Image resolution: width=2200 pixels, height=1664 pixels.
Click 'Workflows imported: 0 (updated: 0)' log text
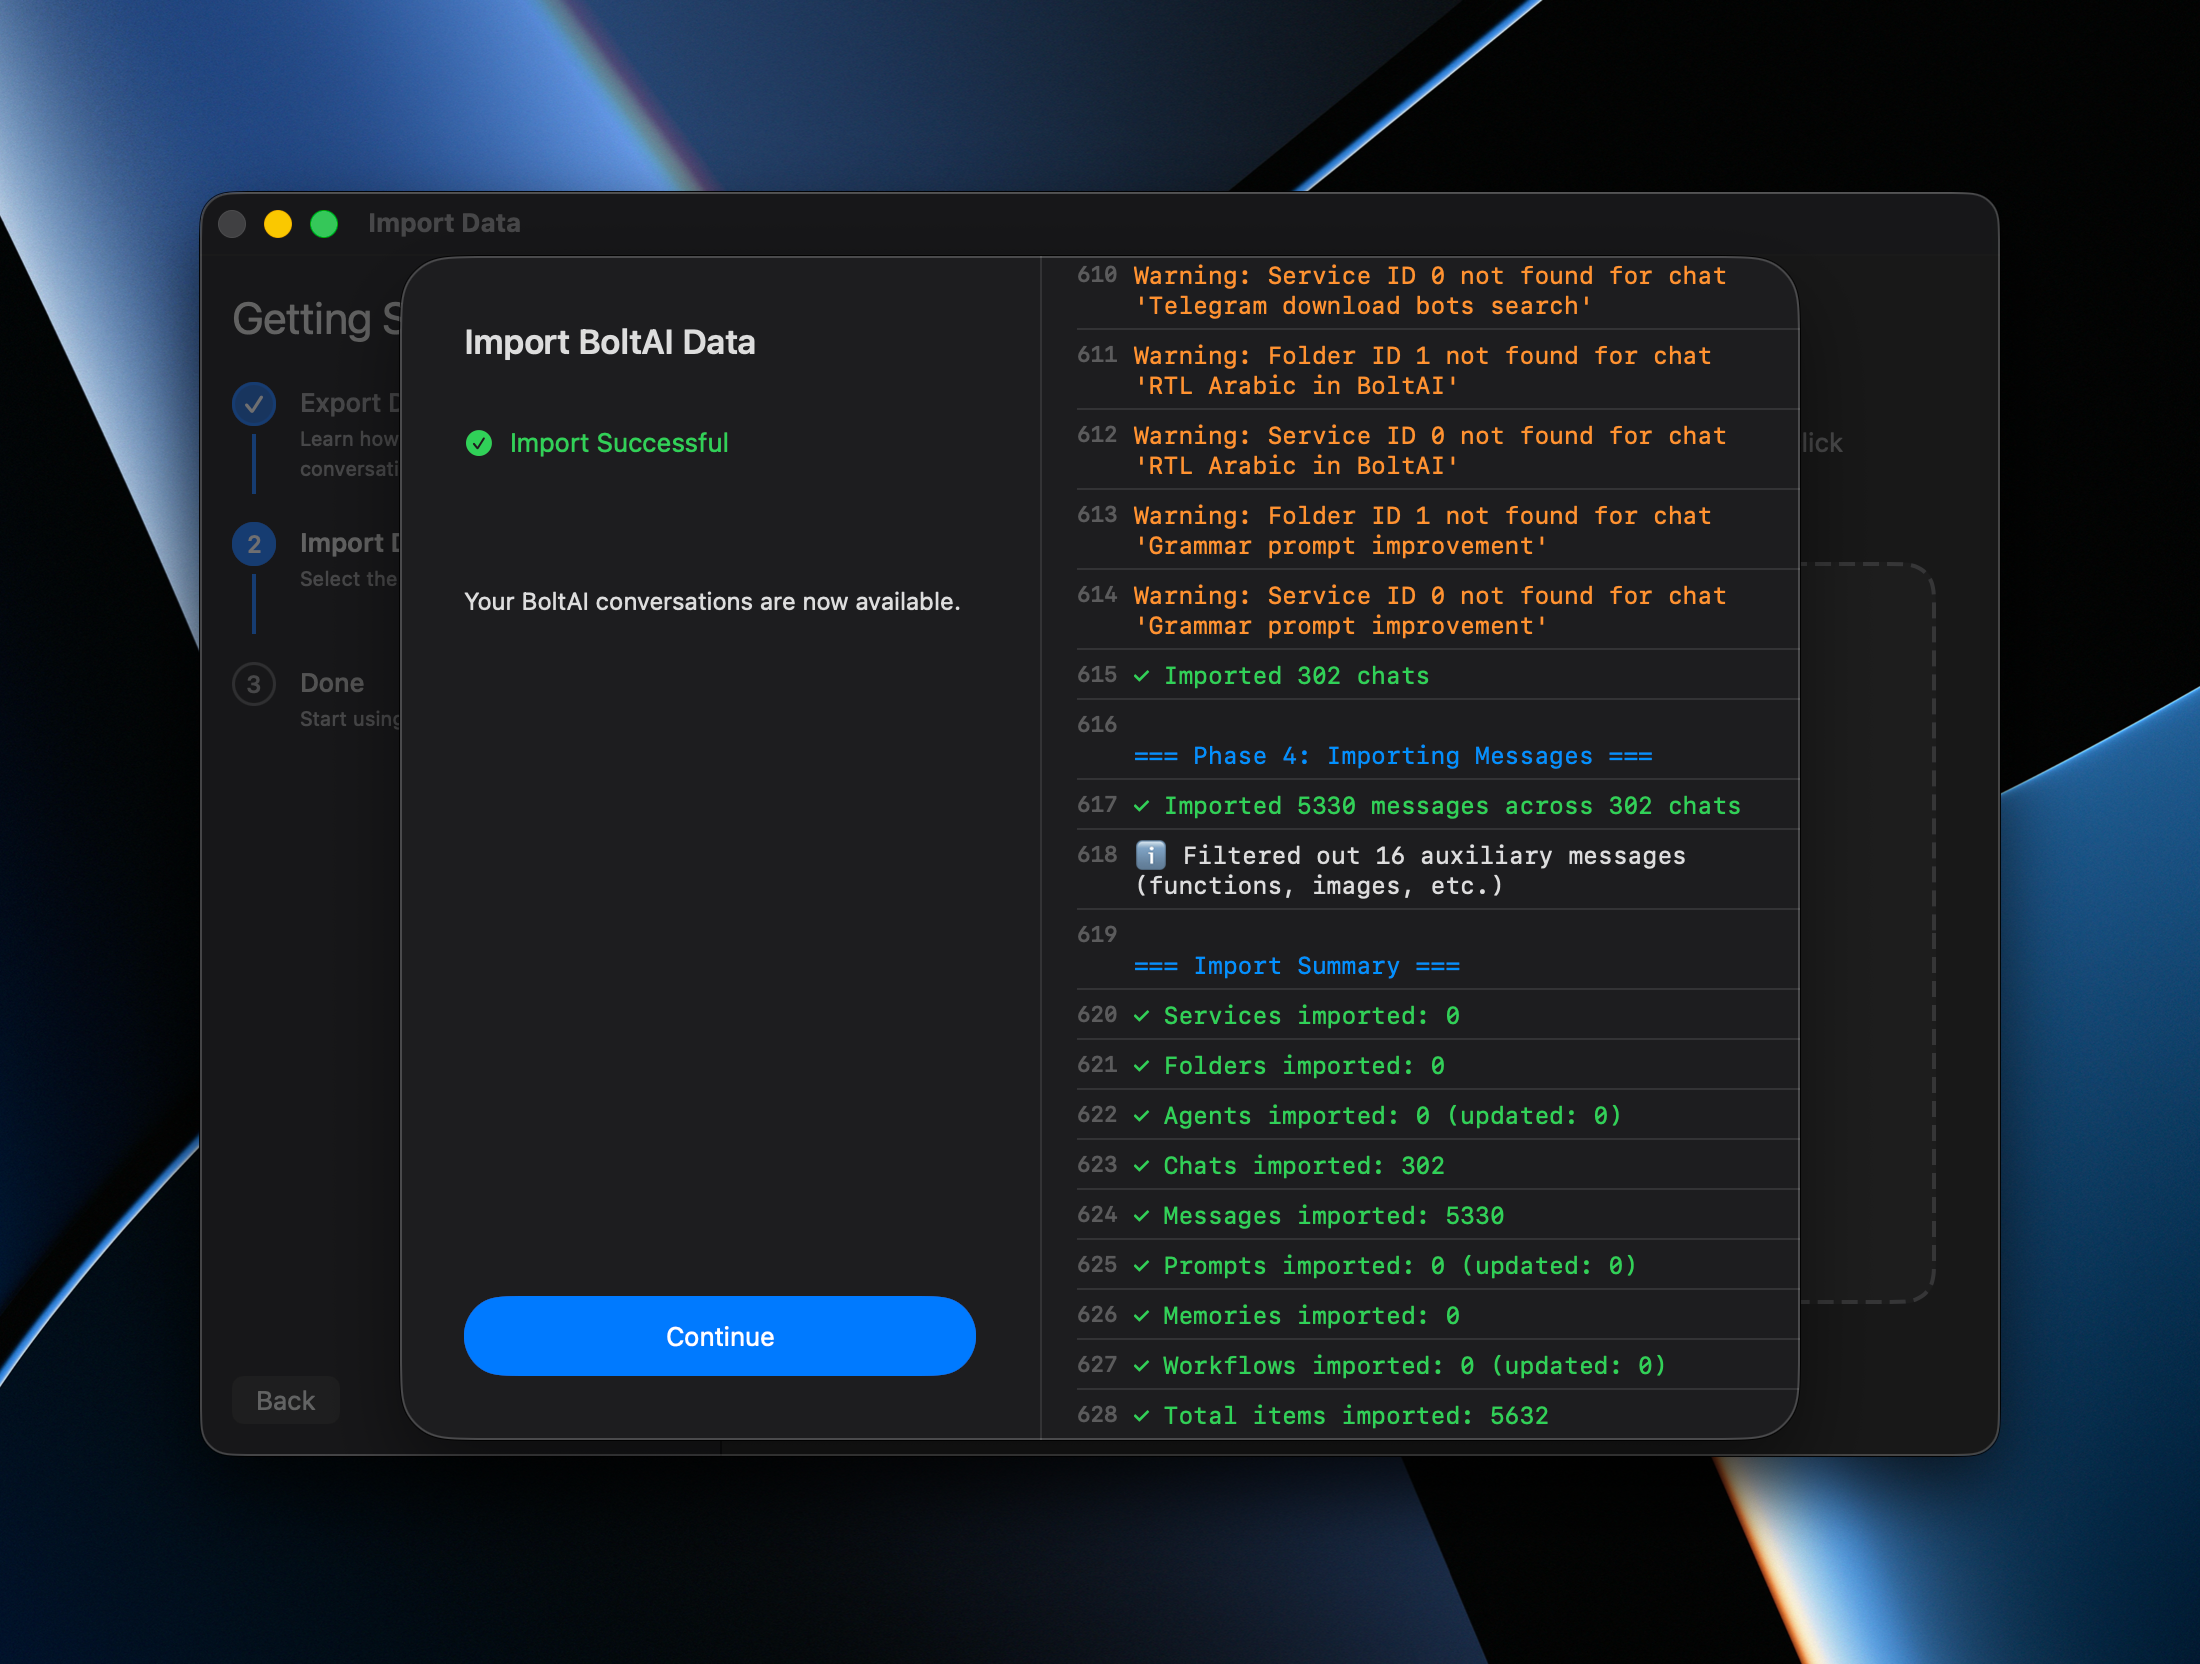1415,1366
